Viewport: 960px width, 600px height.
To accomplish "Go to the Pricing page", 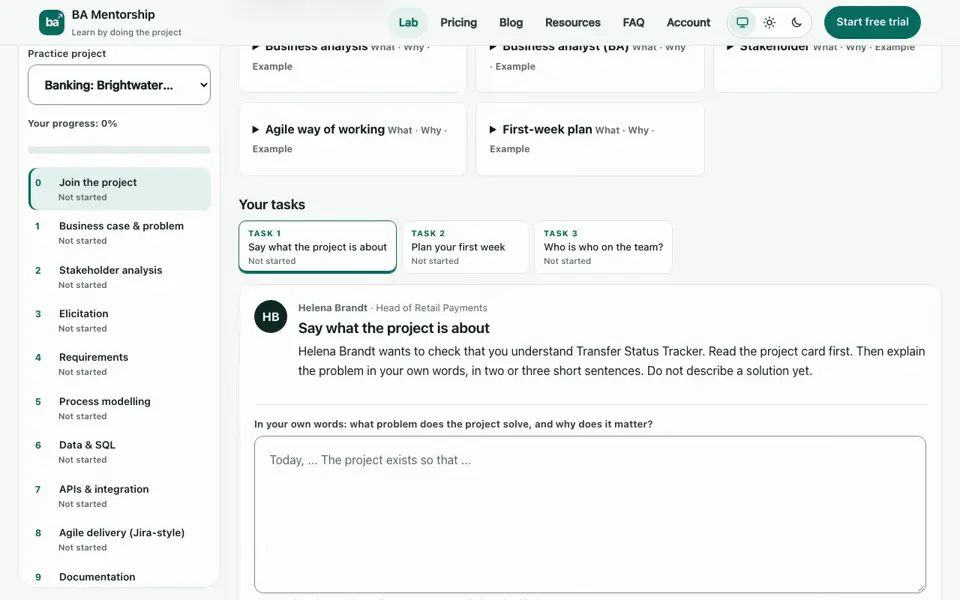I will 459,23.
